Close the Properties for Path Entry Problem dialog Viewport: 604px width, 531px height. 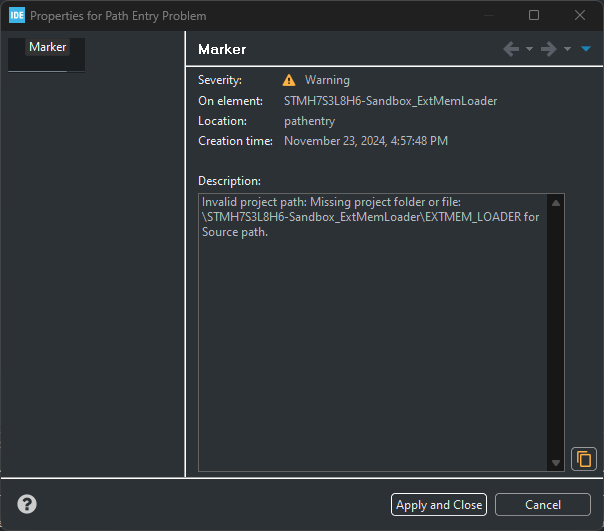pos(580,16)
